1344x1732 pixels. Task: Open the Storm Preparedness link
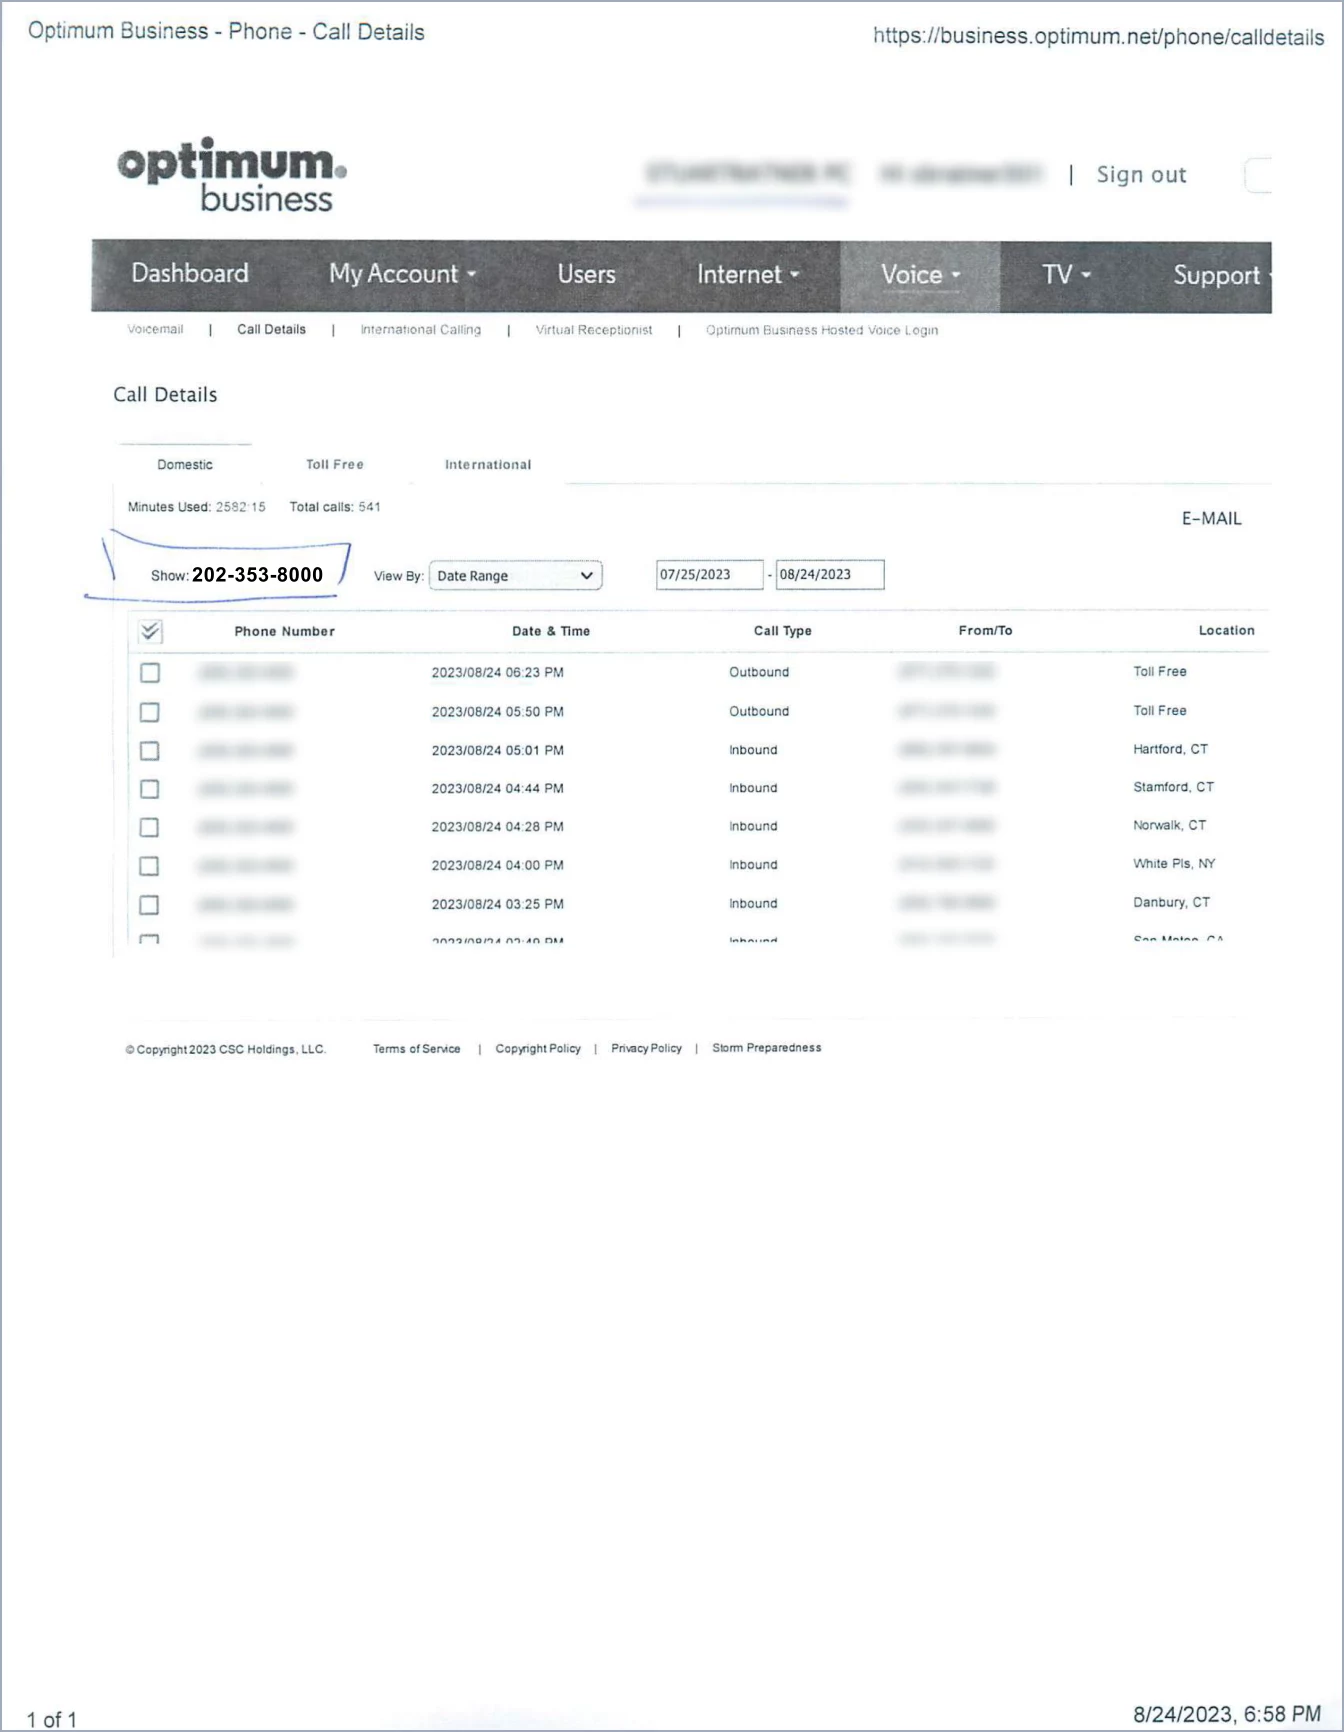click(767, 1048)
